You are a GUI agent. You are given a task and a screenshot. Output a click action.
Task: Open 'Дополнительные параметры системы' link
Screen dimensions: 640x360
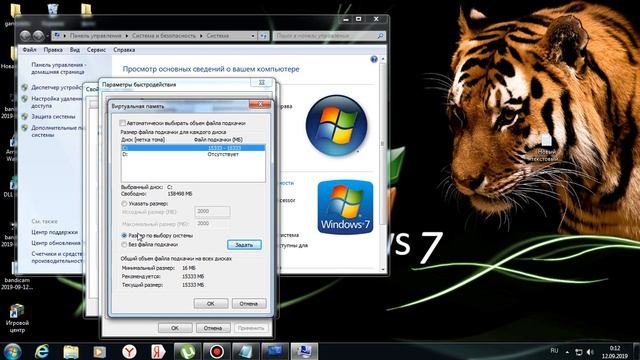click(x=57, y=131)
